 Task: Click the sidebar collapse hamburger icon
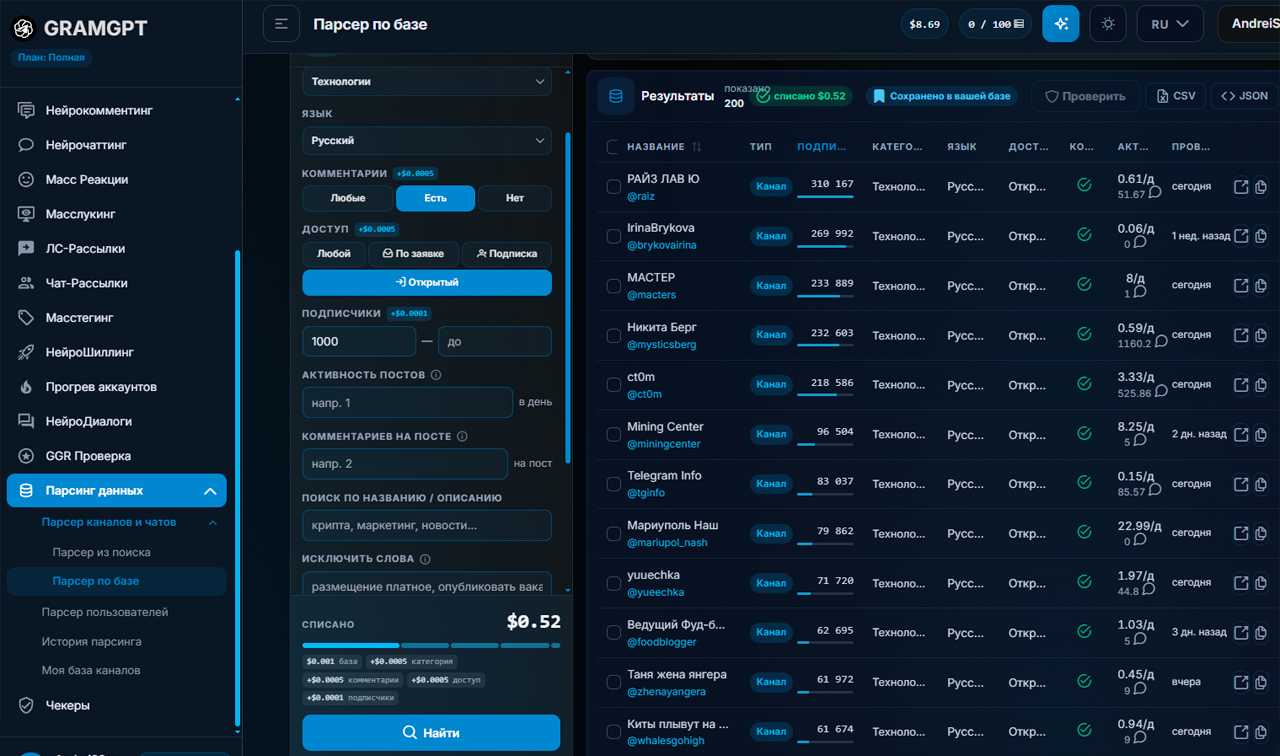click(x=281, y=24)
